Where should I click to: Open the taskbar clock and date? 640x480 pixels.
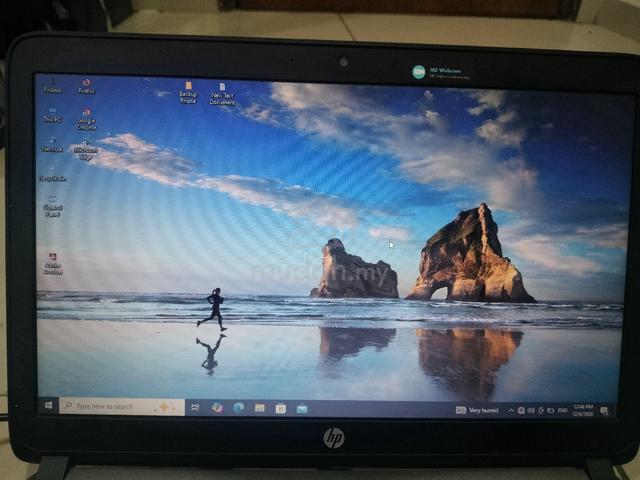click(583, 410)
